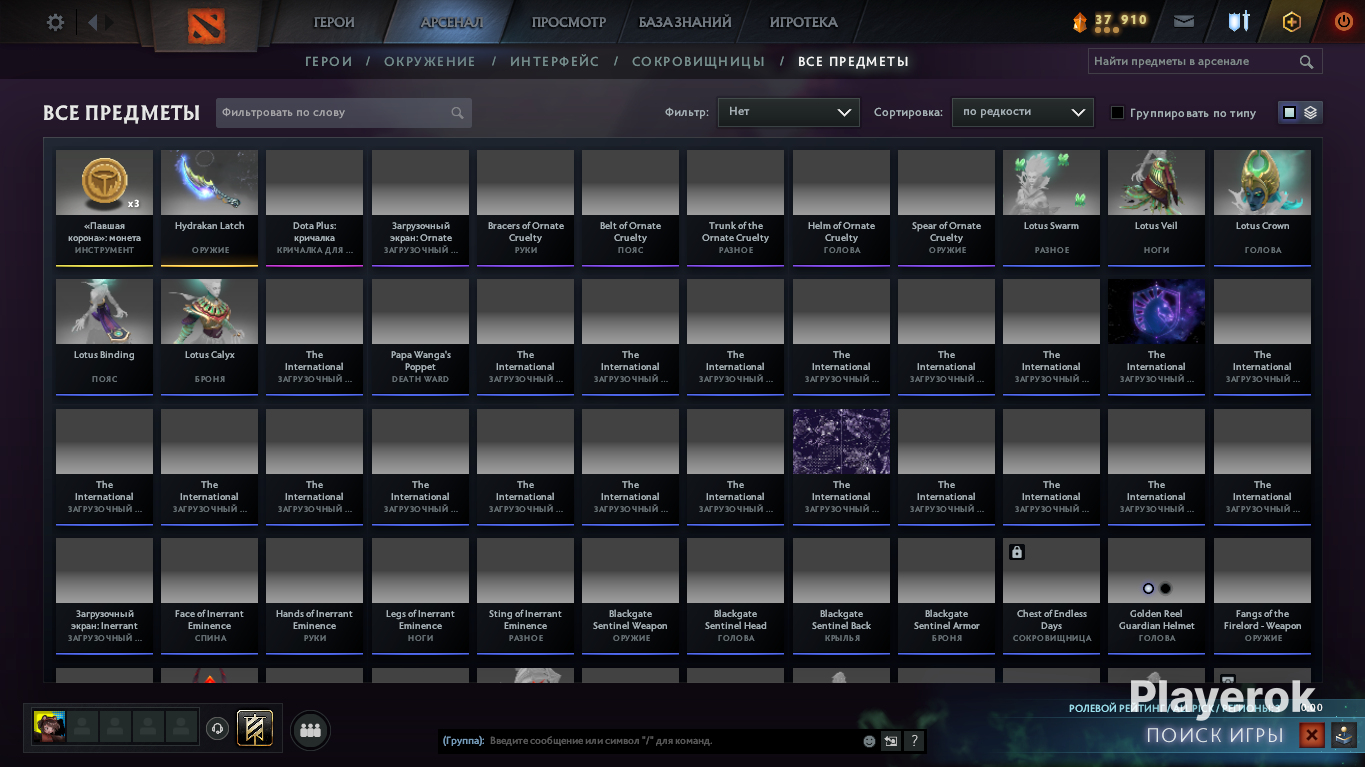The height and width of the screenshot is (767, 1365).
Task: Click the red Dota 2 logo
Action: (x=206, y=25)
